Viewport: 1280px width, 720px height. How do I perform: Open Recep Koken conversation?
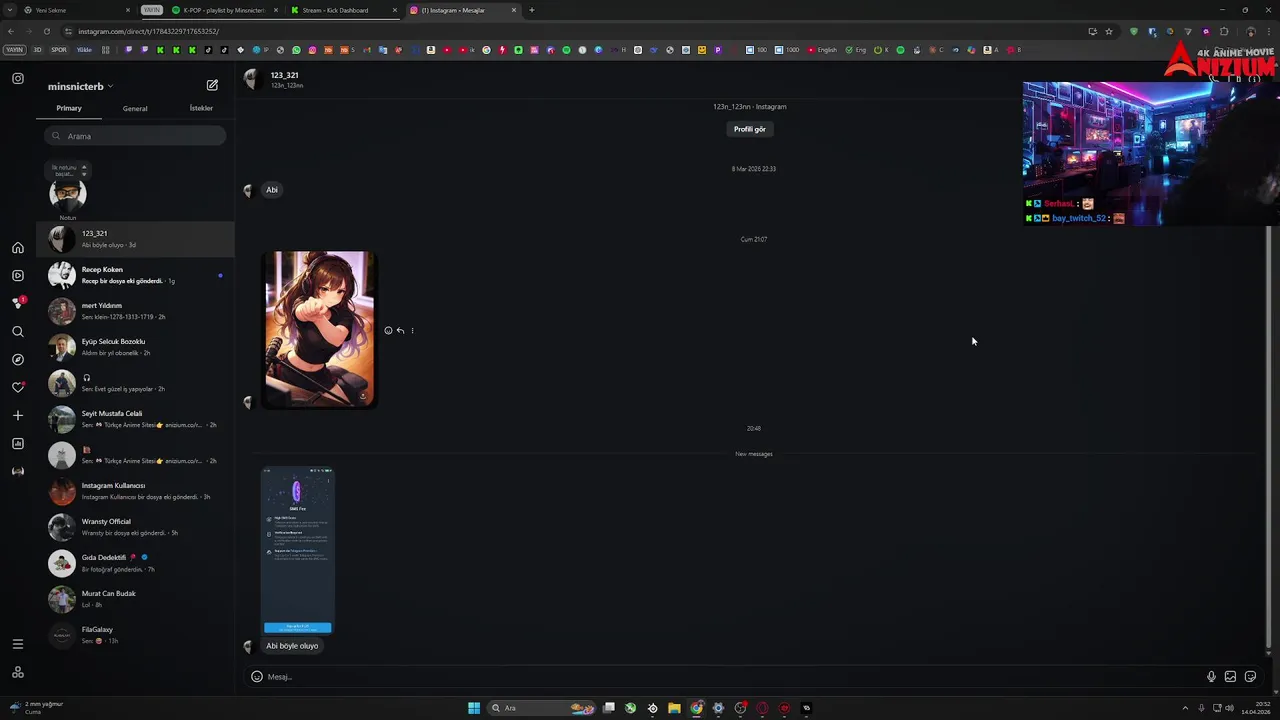135,275
